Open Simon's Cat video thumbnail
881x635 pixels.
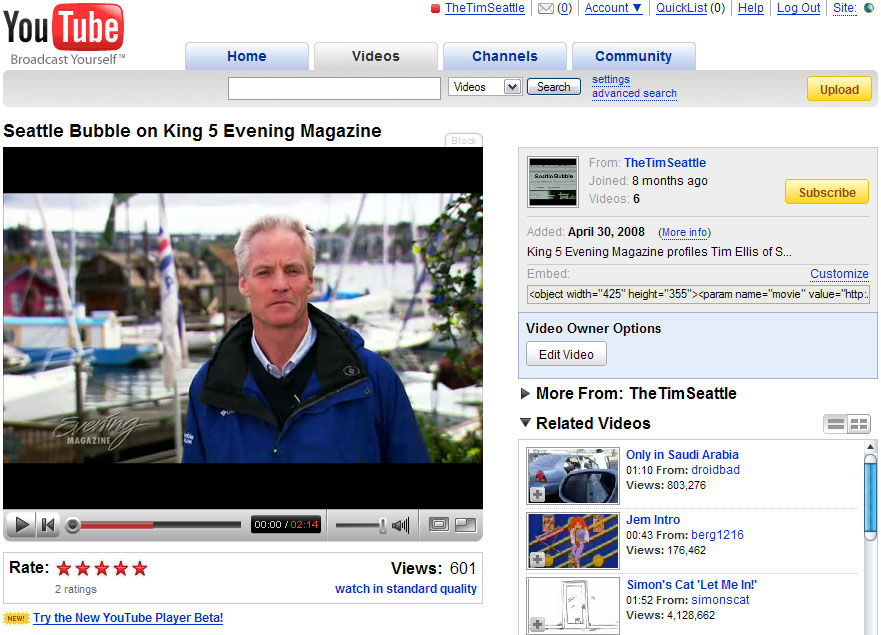573,606
